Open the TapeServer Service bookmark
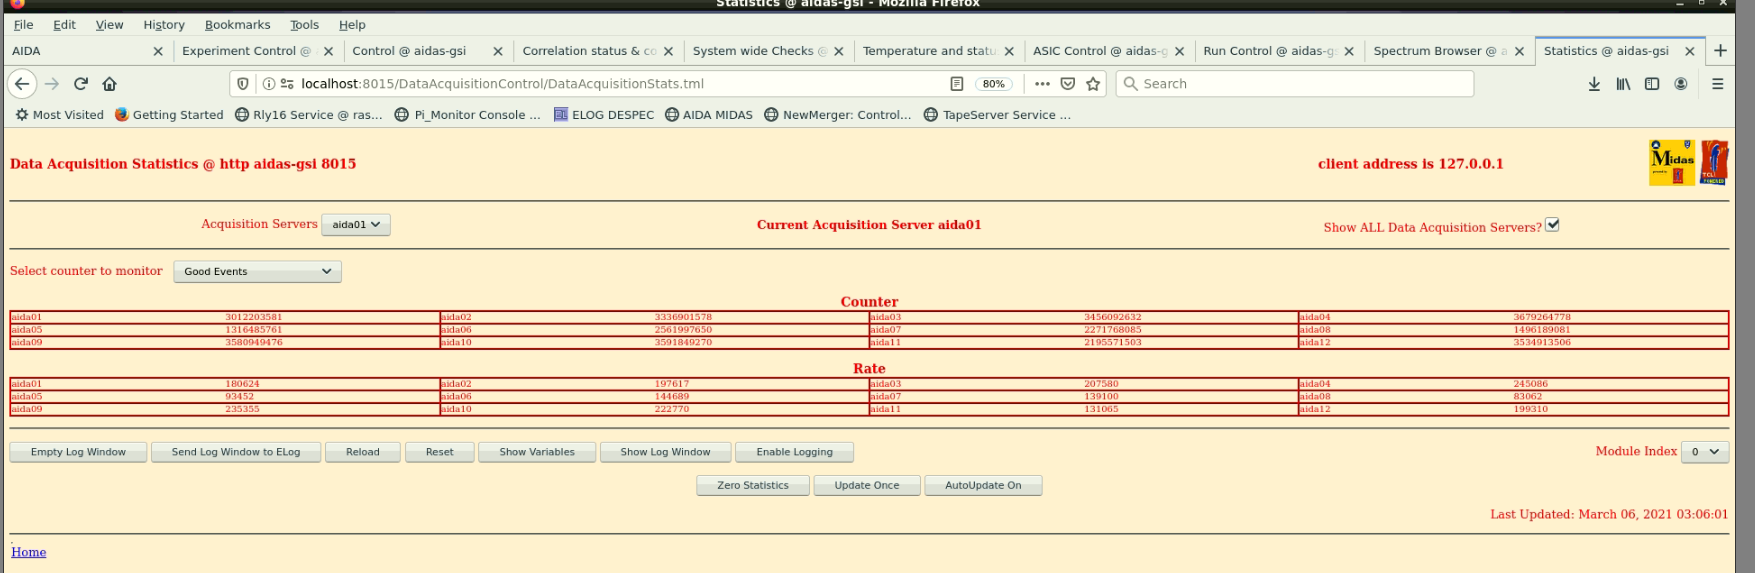Screen dimensions: 1755x573 pyautogui.click(x=997, y=115)
